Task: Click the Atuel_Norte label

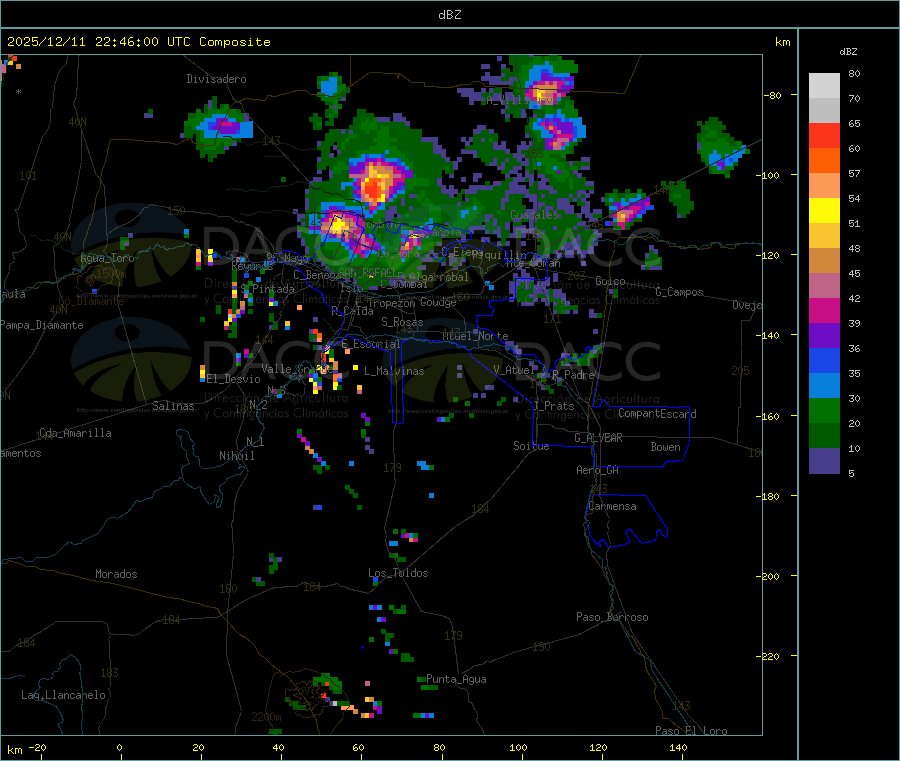Action: (475, 336)
